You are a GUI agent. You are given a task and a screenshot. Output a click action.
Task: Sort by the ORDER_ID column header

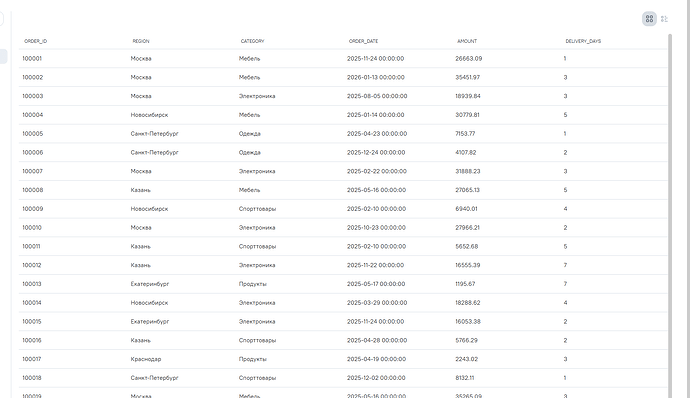[x=36, y=41]
